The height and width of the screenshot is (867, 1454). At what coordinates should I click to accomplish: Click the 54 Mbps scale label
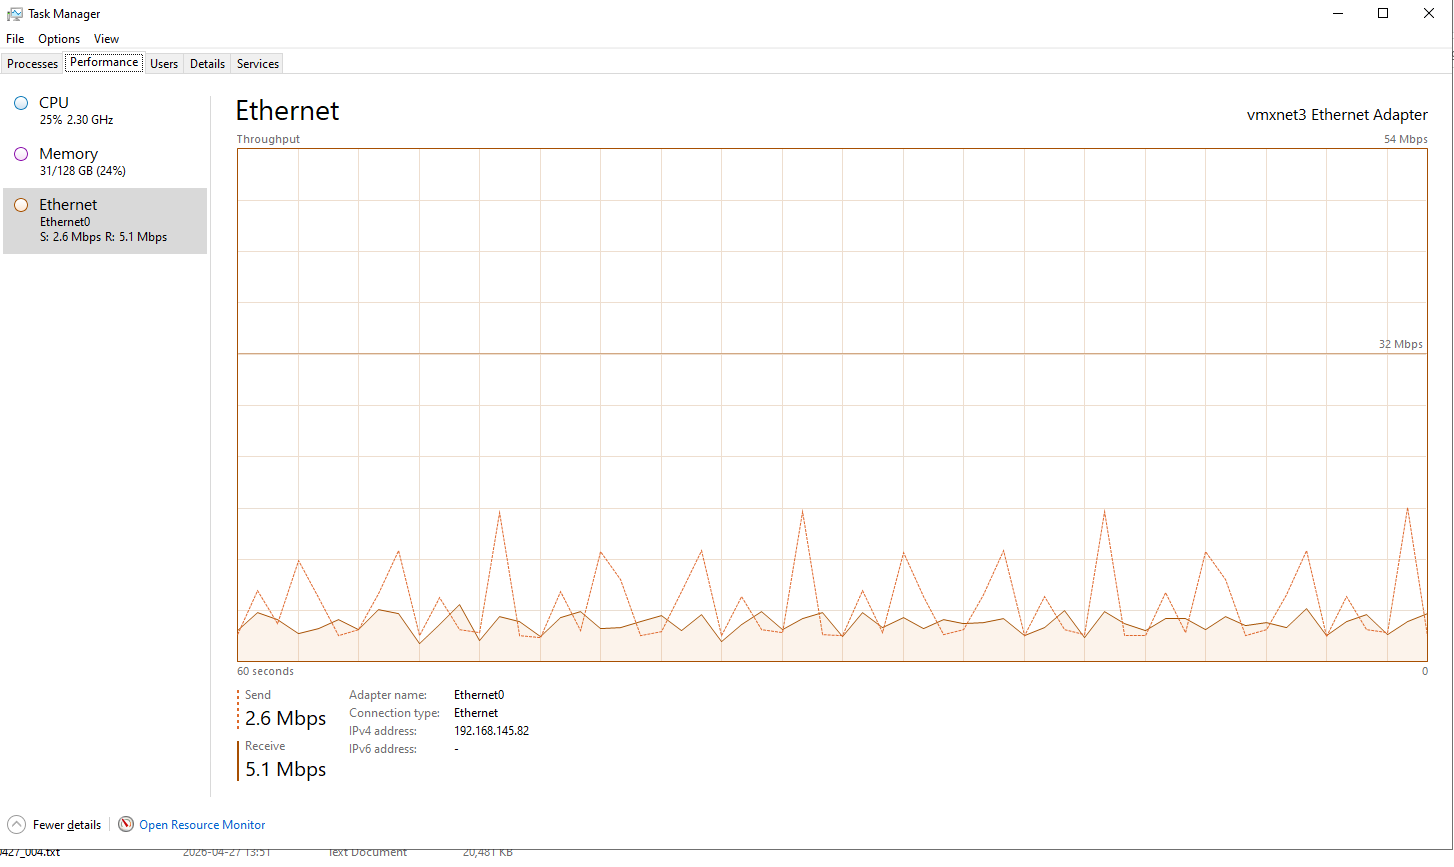[x=1405, y=139]
